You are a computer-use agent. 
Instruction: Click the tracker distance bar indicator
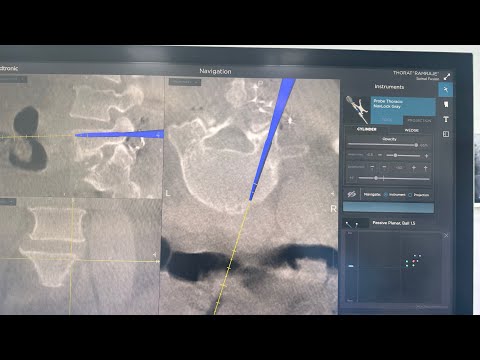click(x=351, y=266)
